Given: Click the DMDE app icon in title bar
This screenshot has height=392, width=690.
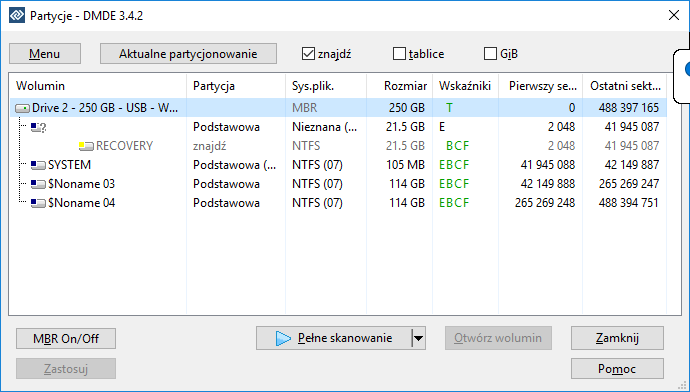Looking at the screenshot, I should (17, 15).
